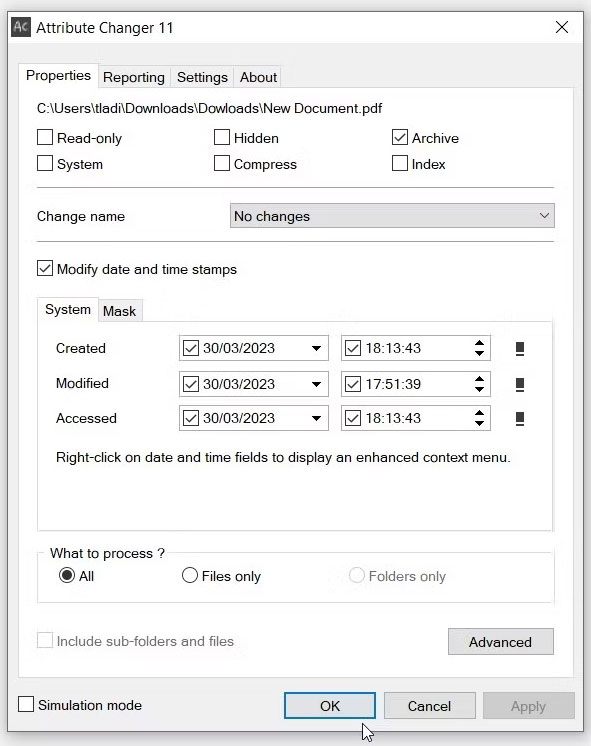Click the Modified time value 17:51:39
This screenshot has width=591, height=746.
point(393,384)
